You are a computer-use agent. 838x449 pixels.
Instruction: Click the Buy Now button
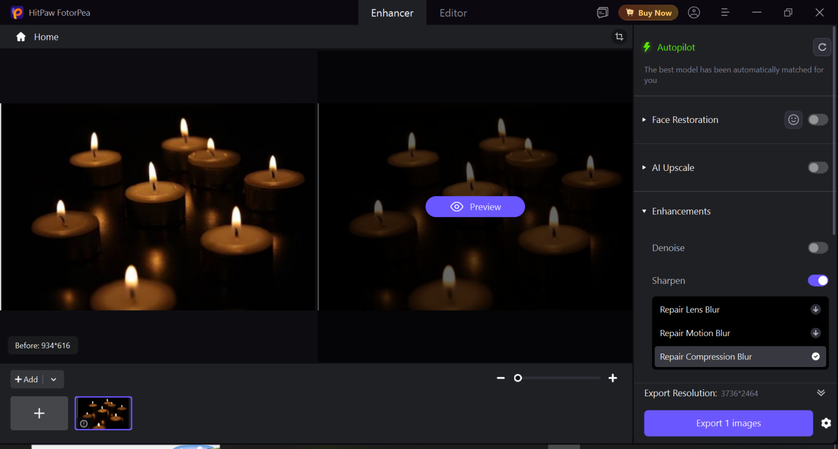click(648, 13)
